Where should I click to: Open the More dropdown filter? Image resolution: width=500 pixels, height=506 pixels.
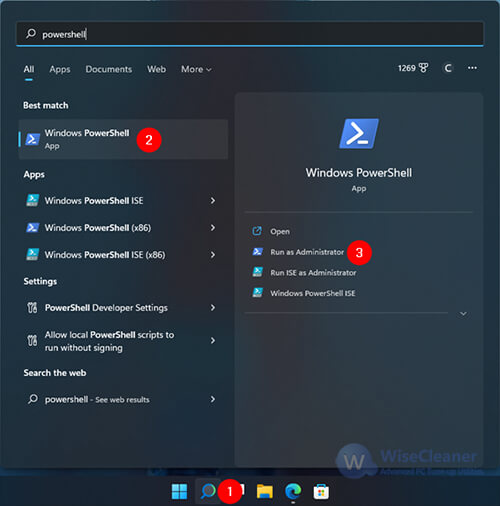pyautogui.click(x=196, y=69)
